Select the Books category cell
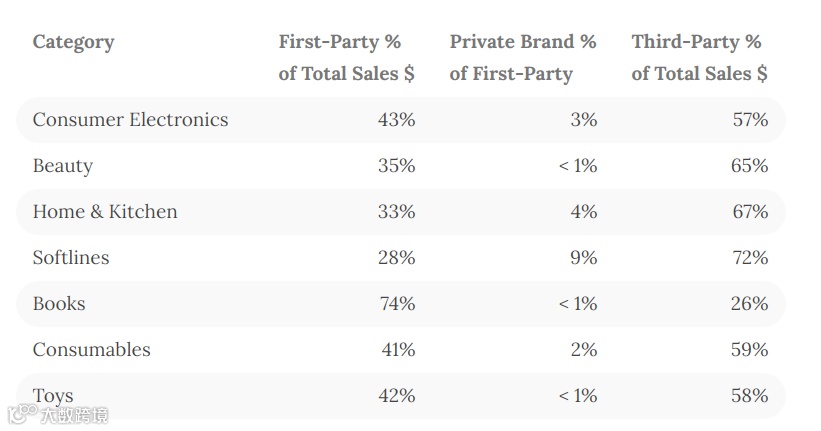 pyautogui.click(x=59, y=304)
